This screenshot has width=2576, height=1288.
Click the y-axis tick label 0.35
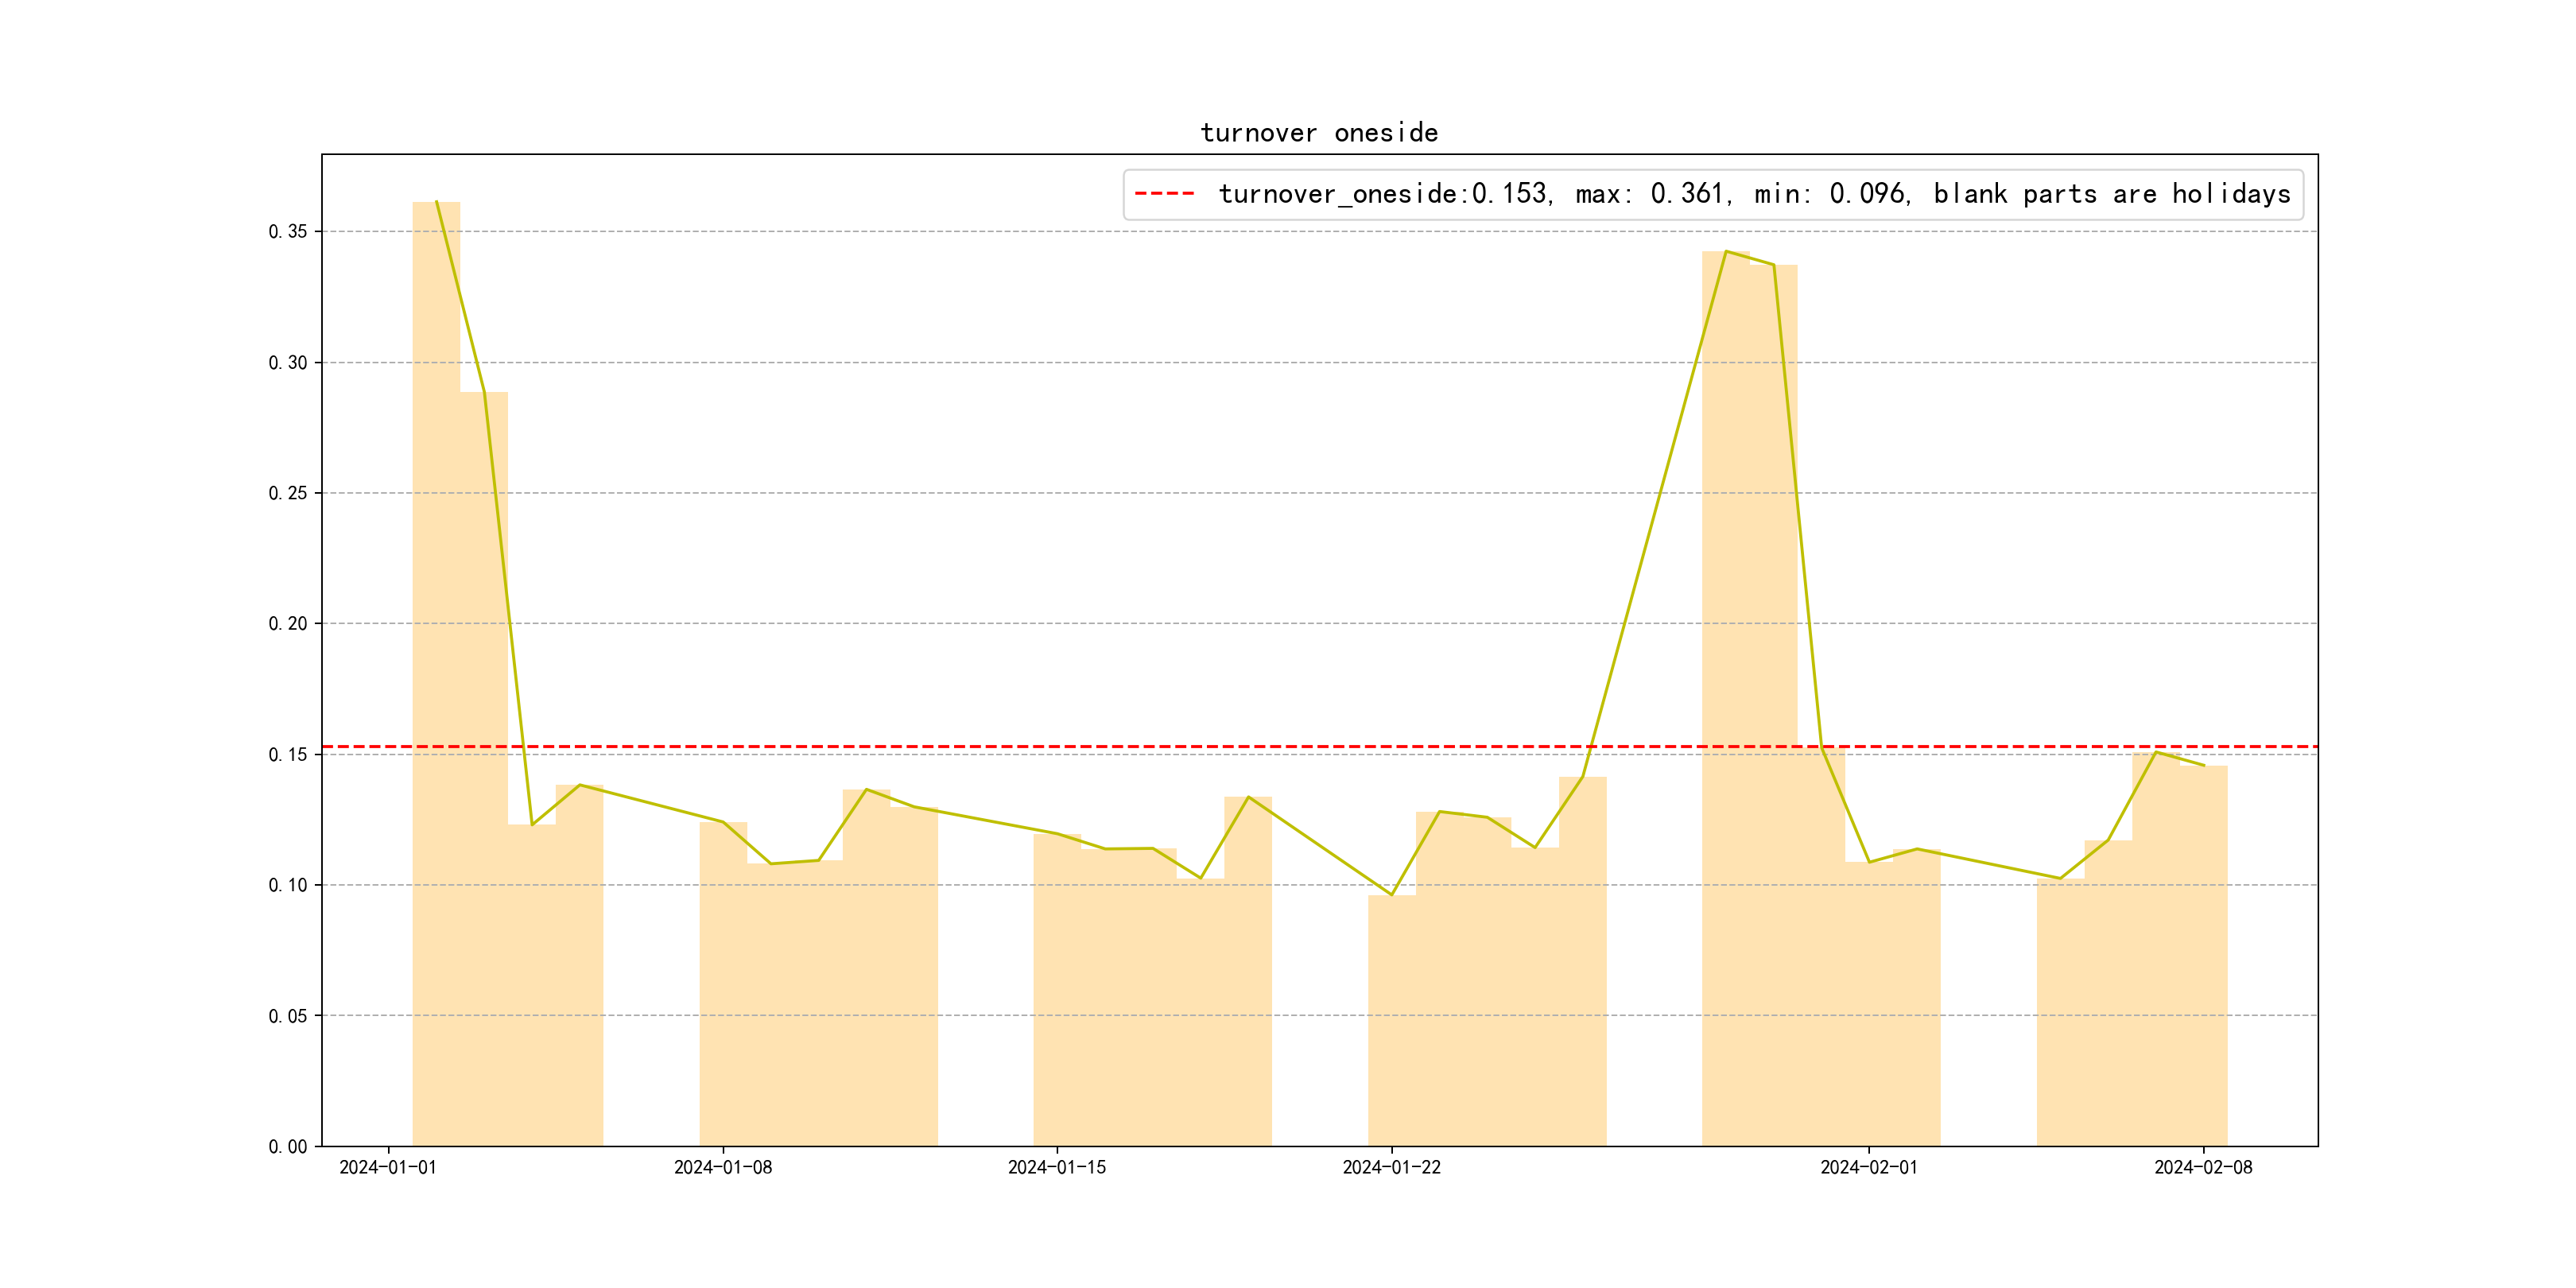coord(287,232)
